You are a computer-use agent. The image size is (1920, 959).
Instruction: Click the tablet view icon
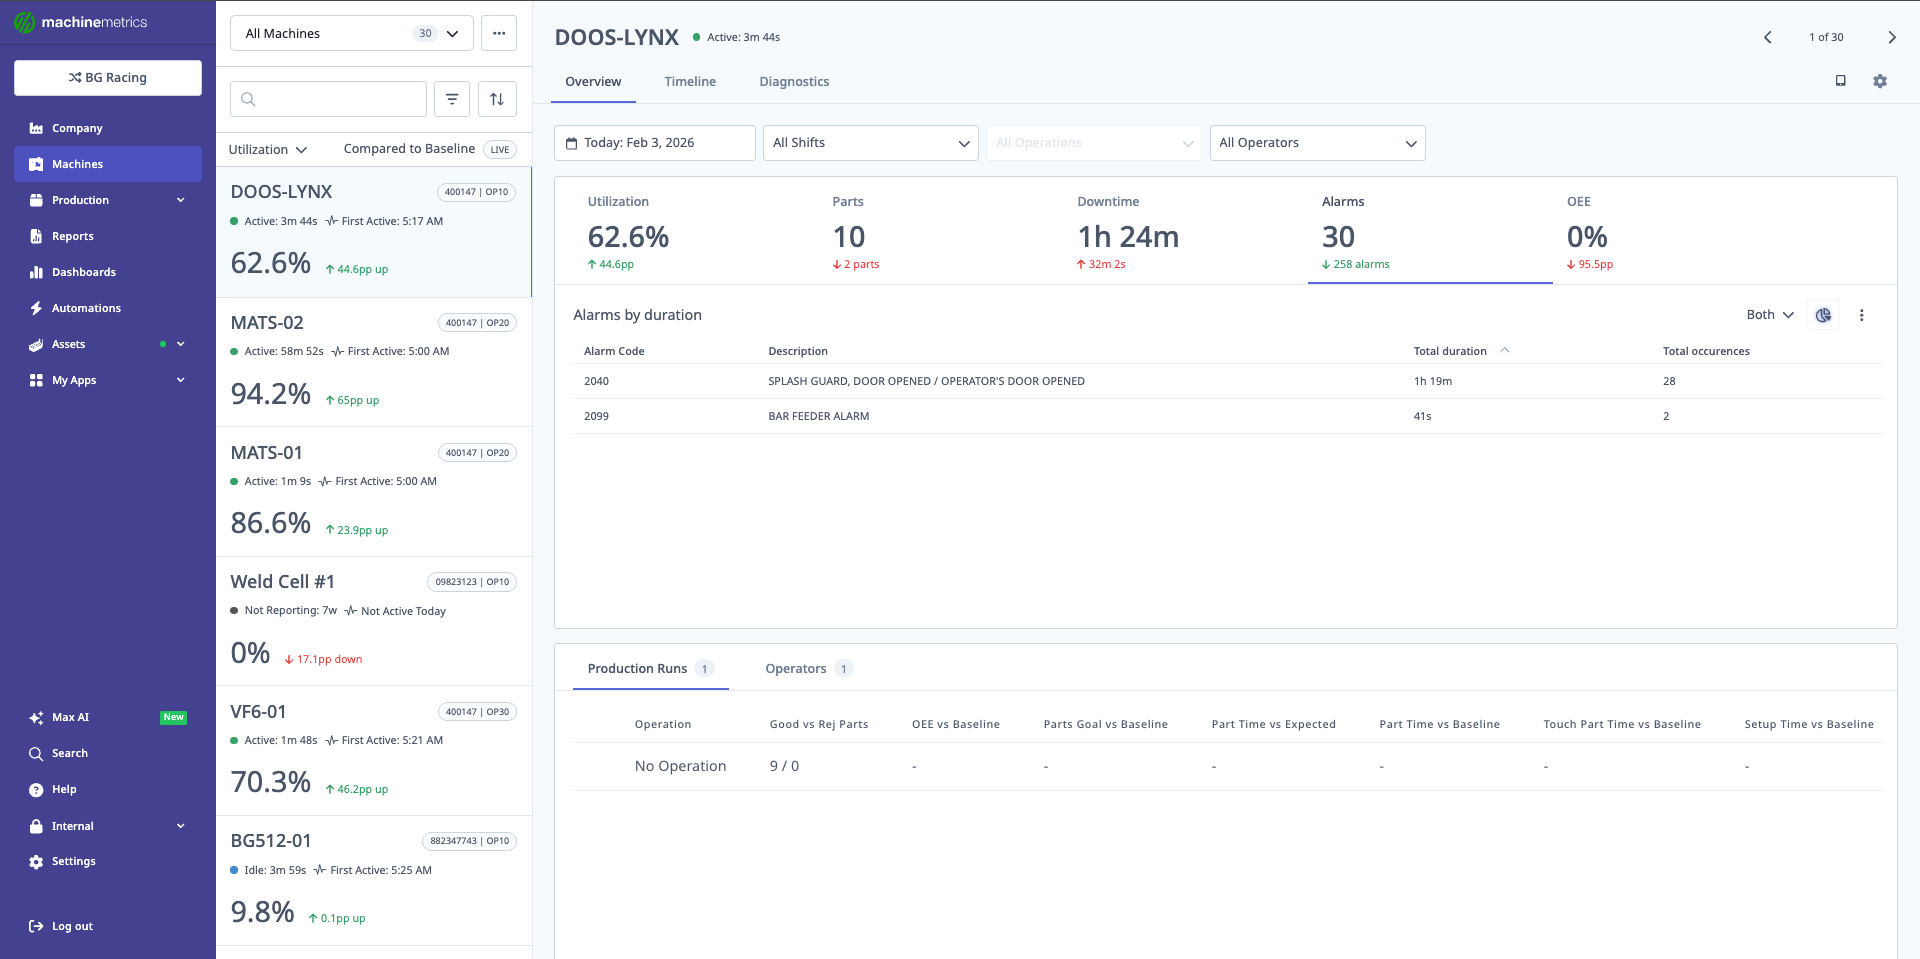coord(1840,81)
